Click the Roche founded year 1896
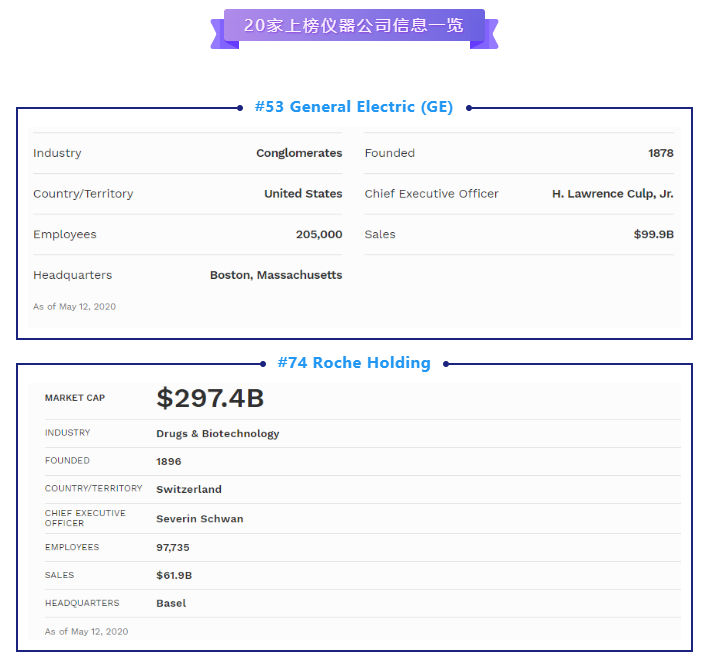This screenshot has width=706, height=661. 168,462
